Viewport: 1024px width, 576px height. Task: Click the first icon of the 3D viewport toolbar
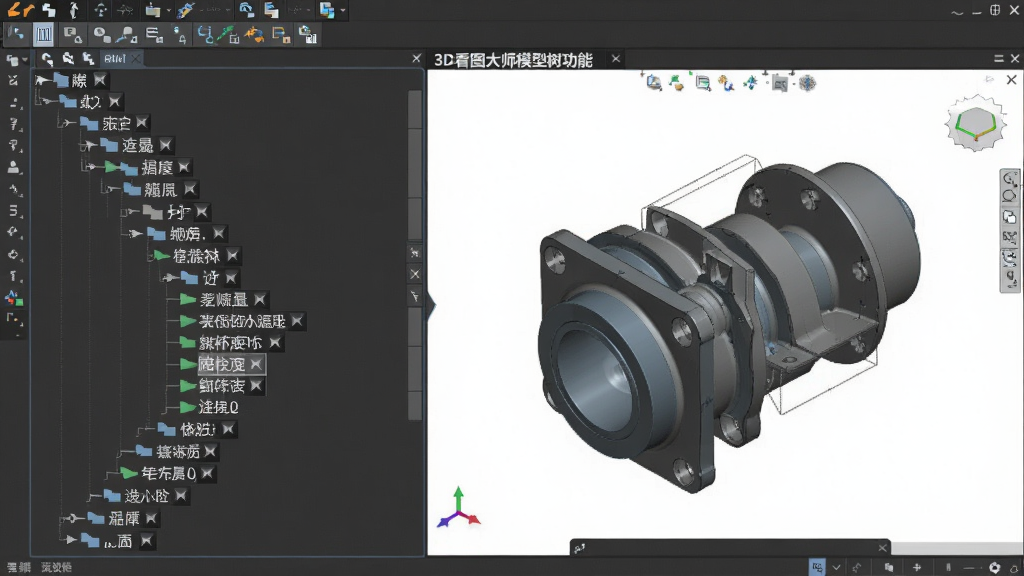[654, 83]
